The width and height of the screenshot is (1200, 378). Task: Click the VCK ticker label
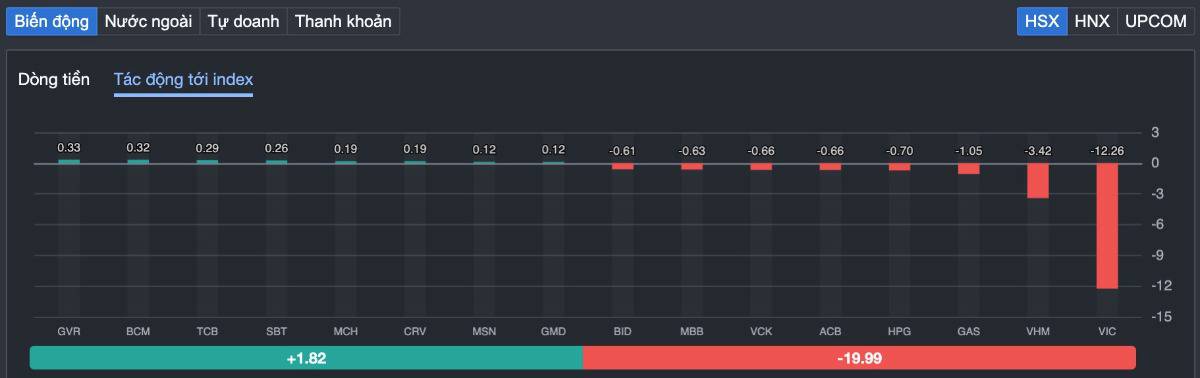[761, 331]
